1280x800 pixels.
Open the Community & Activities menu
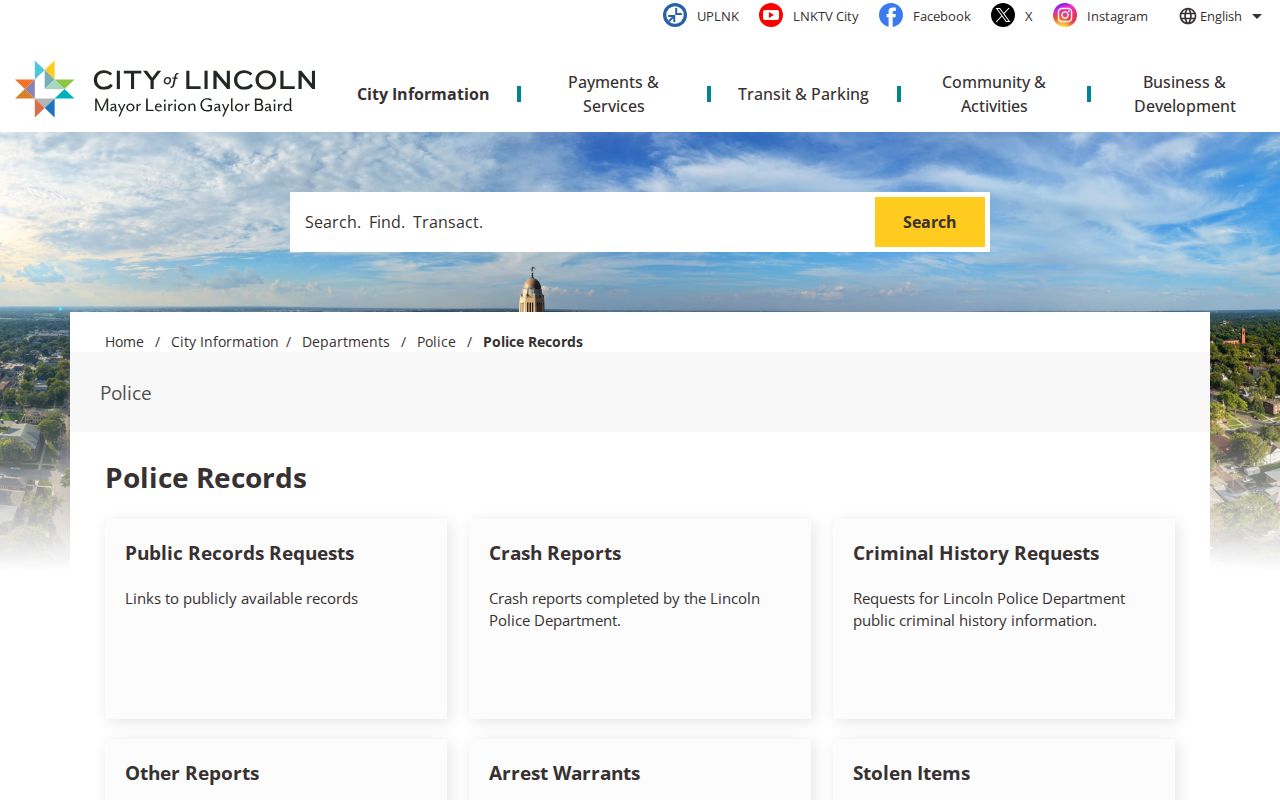994,94
